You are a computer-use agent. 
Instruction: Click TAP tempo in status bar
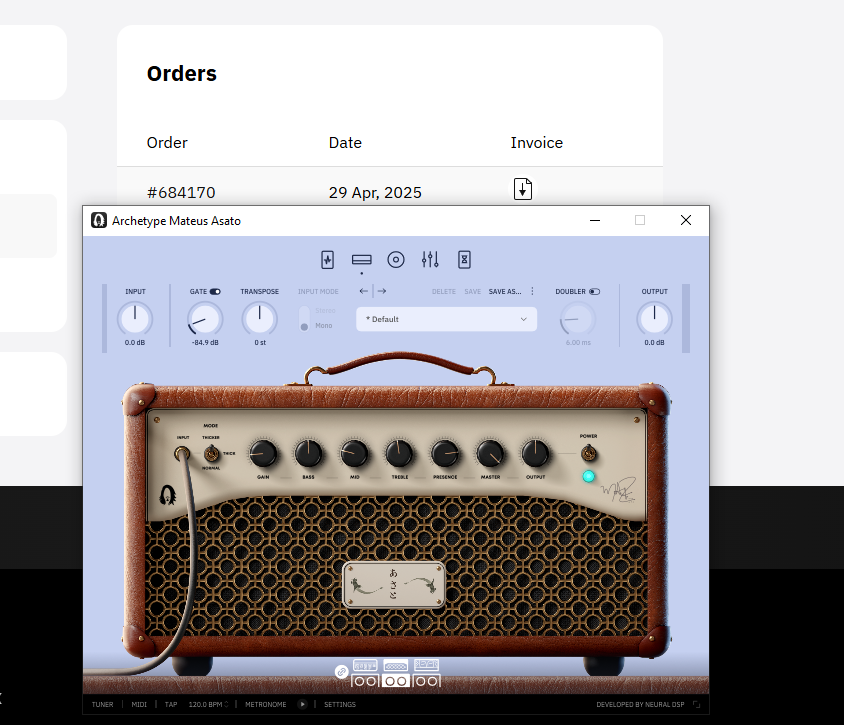coord(171,705)
